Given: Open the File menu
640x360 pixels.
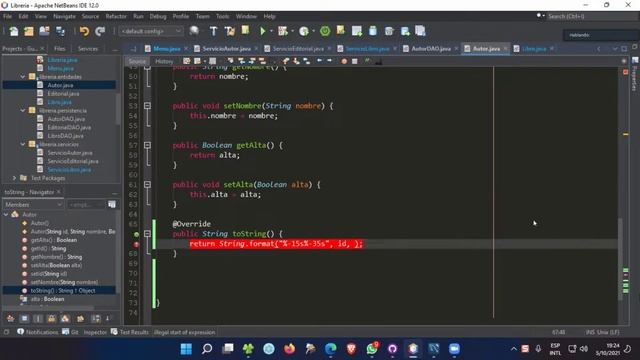Looking at the screenshot, I should tap(8, 16).
